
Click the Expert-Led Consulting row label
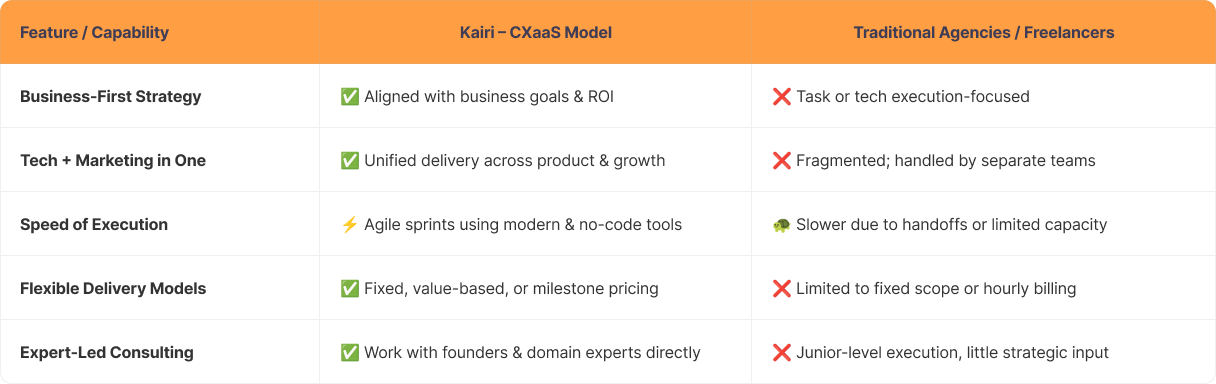[x=107, y=353]
